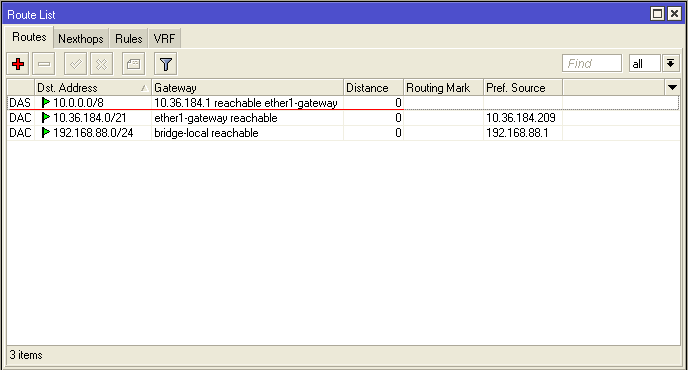Sort by the Distance column header
This screenshot has width=688, height=370.
373,88
